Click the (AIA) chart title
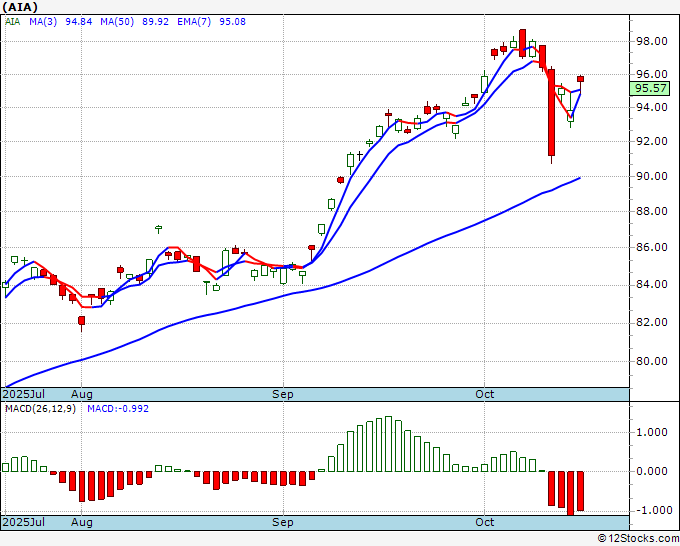Screen dimensions: 680x546 (x=20, y=7)
